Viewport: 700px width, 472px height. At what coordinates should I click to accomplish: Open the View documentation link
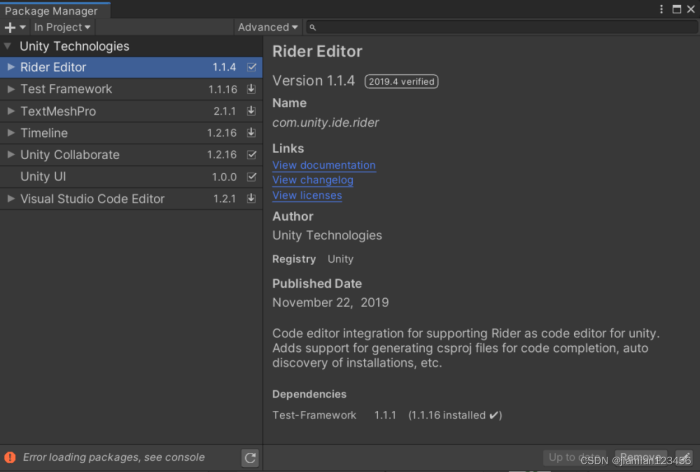(x=324, y=165)
